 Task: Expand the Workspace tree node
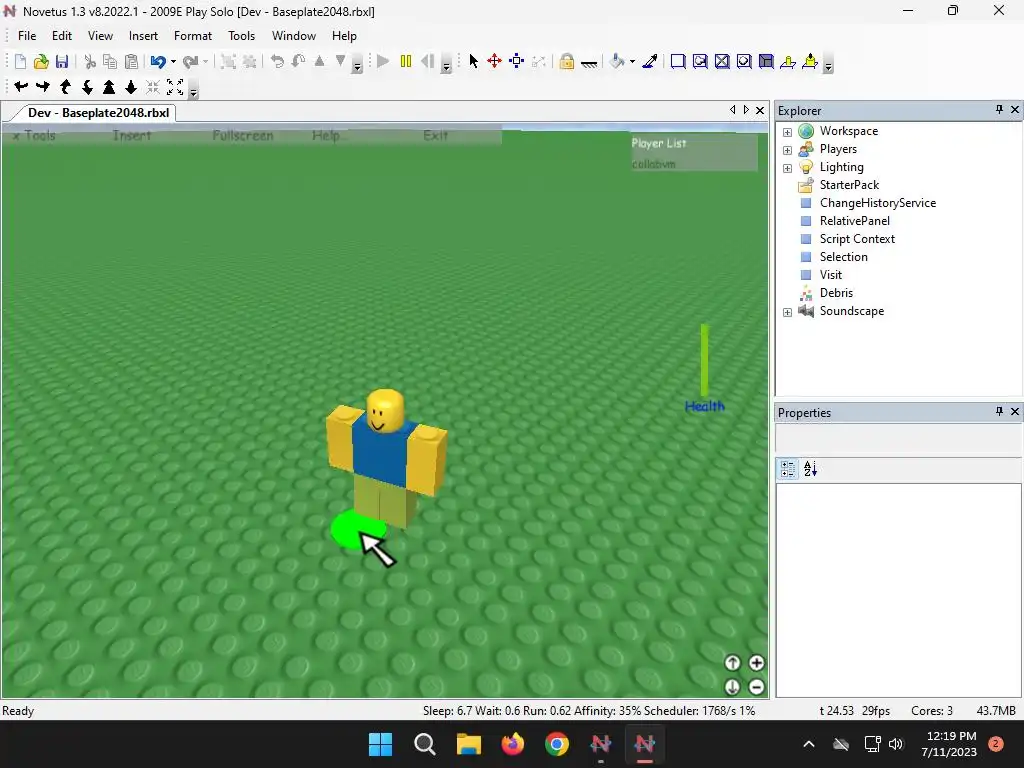tap(788, 132)
